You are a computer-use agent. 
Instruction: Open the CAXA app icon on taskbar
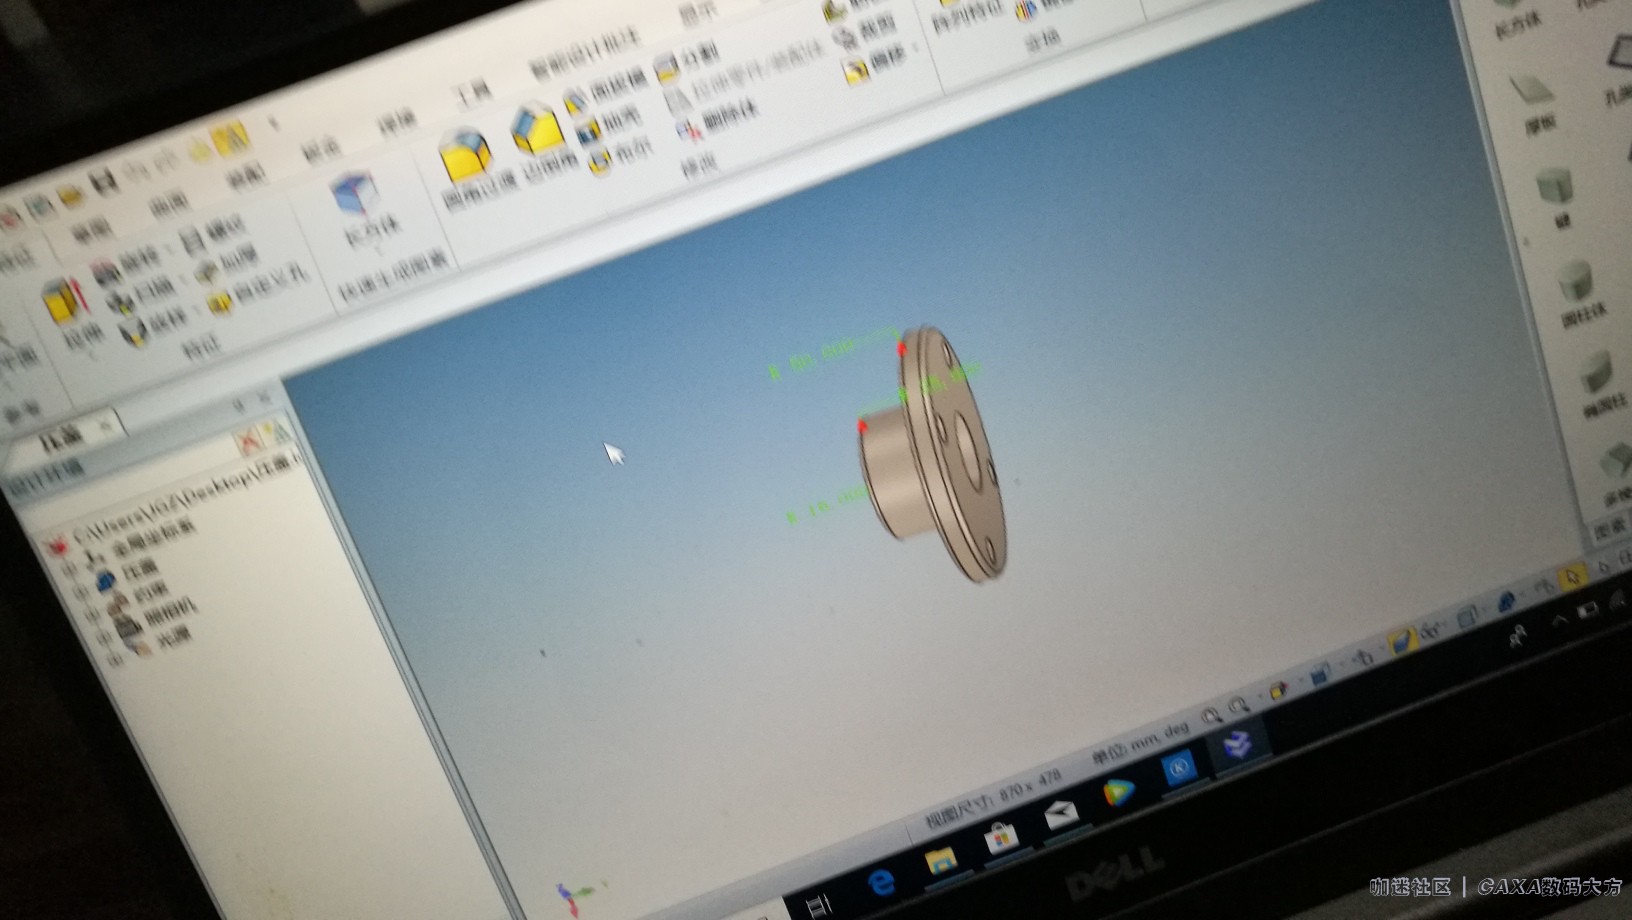click(1238, 744)
